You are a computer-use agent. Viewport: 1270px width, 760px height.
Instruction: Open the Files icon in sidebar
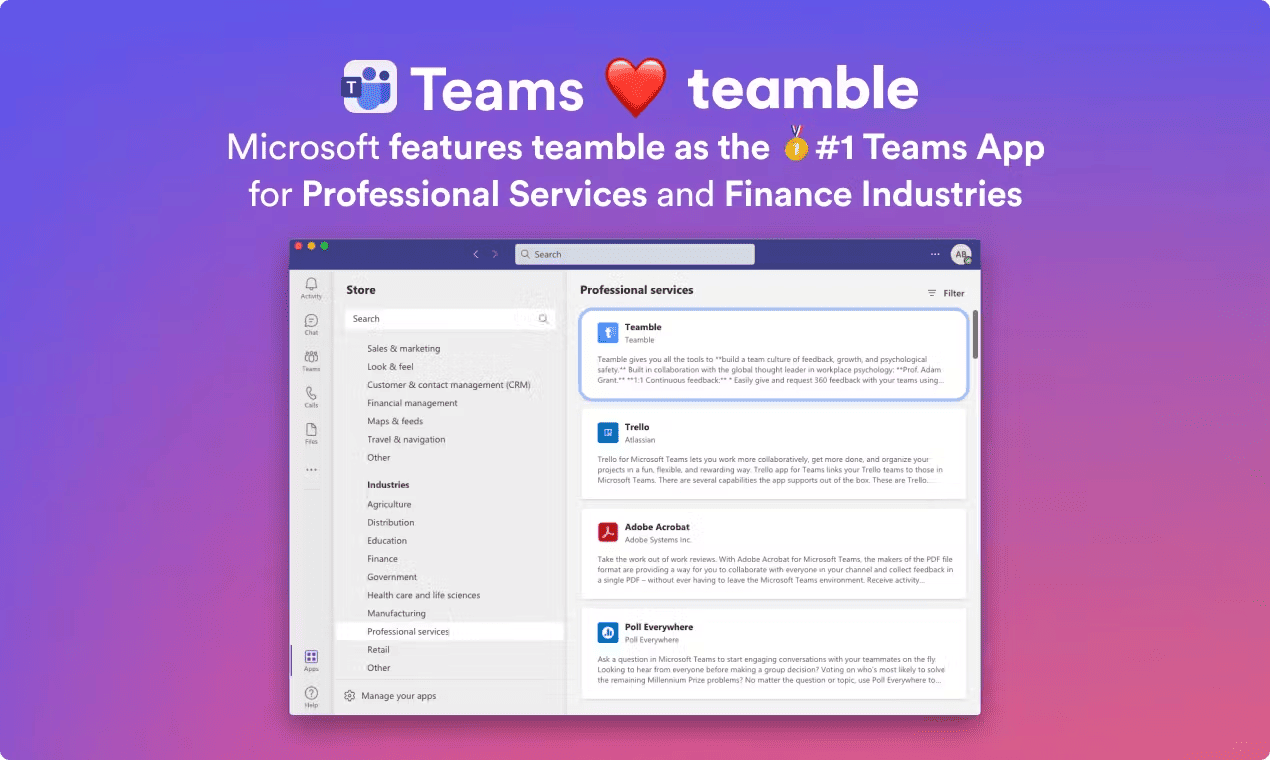311,432
